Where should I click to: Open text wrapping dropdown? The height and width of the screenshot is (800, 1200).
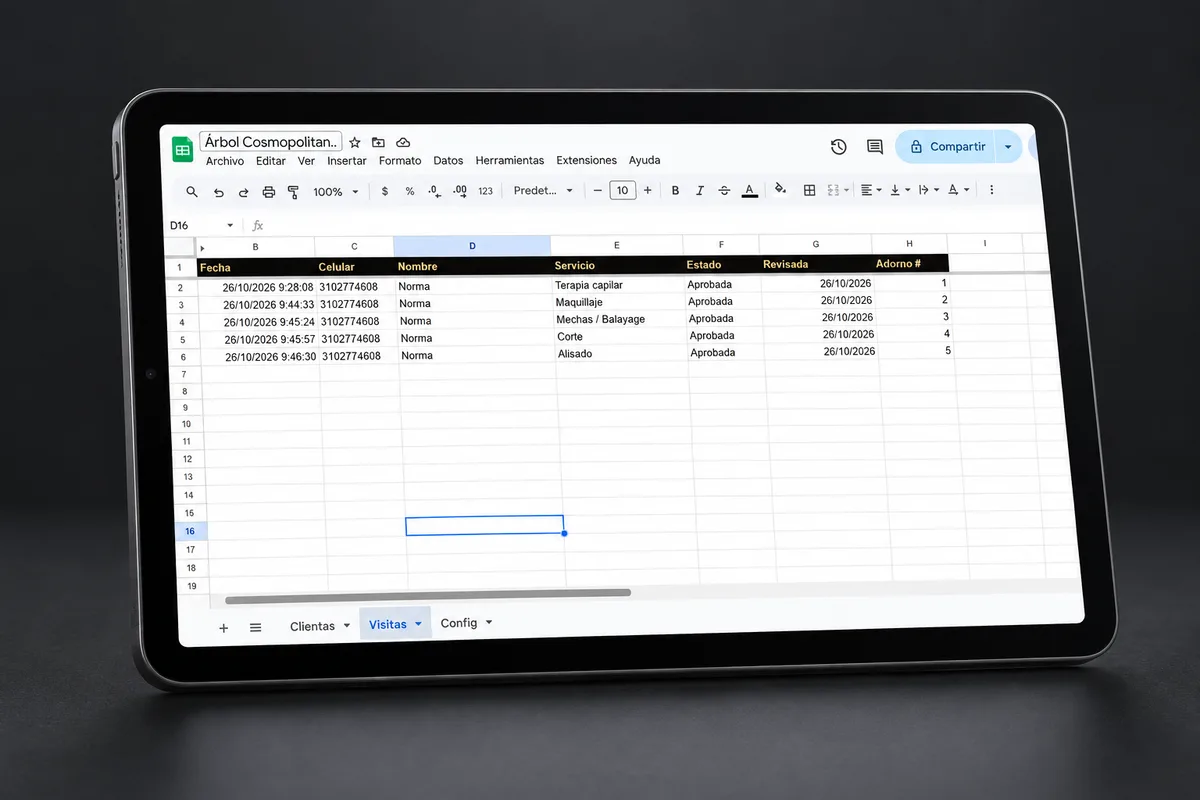pos(929,190)
